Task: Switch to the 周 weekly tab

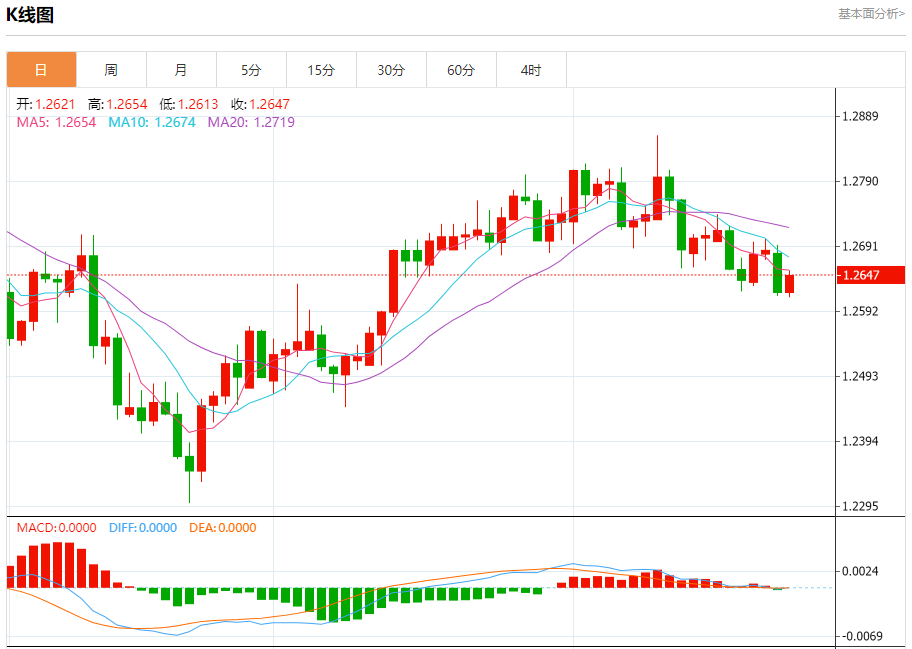Action: coord(111,70)
